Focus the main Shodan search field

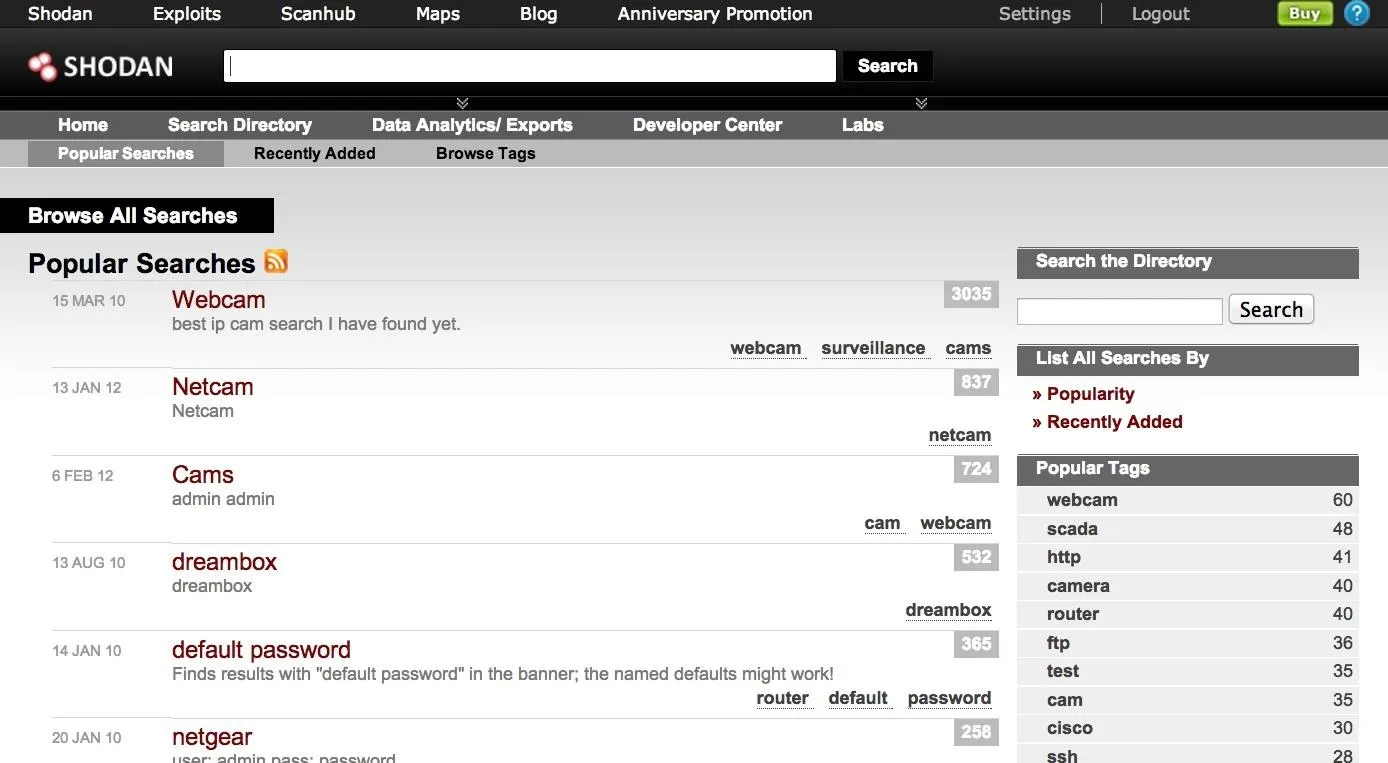click(530, 66)
